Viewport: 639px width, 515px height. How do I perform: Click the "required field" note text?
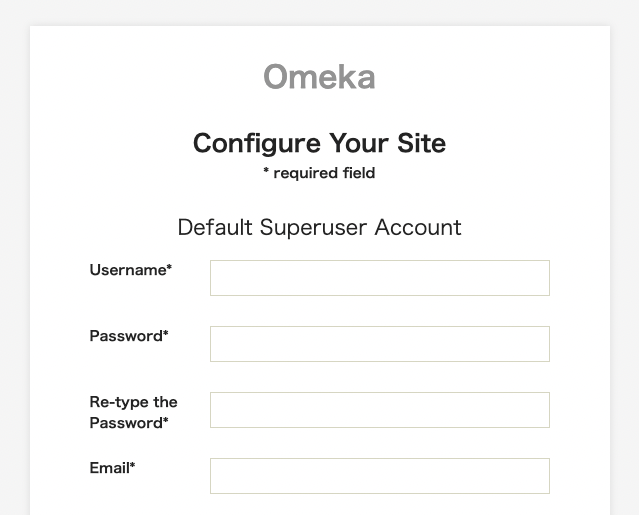click(324, 173)
